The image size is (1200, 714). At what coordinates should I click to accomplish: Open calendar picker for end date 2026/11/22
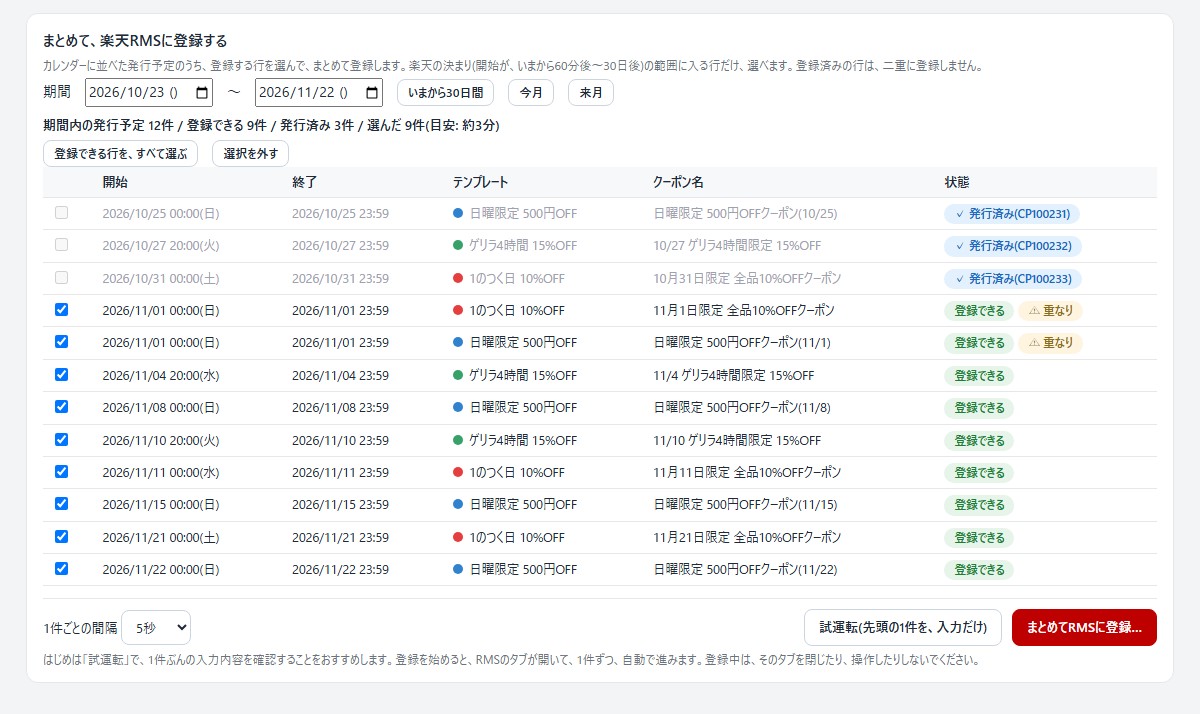point(372,93)
